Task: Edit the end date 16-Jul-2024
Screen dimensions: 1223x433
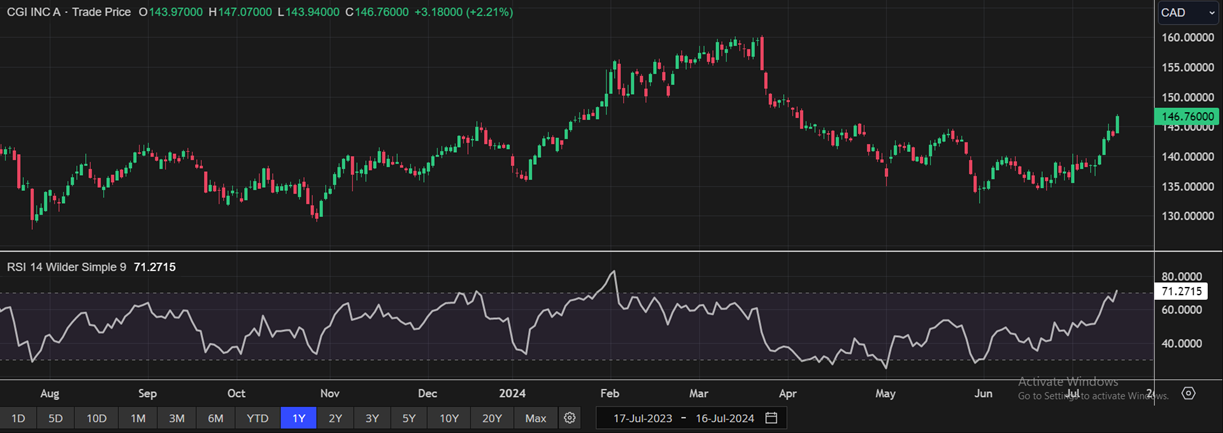Action: coord(725,418)
